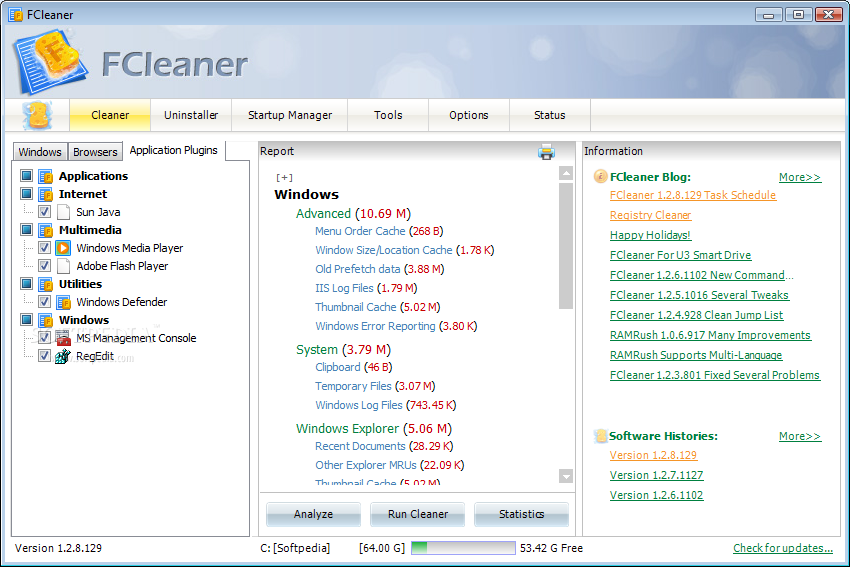The height and width of the screenshot is (567, 850).
Task: Click the RegEdit cube icon
Action: (63, 356)
